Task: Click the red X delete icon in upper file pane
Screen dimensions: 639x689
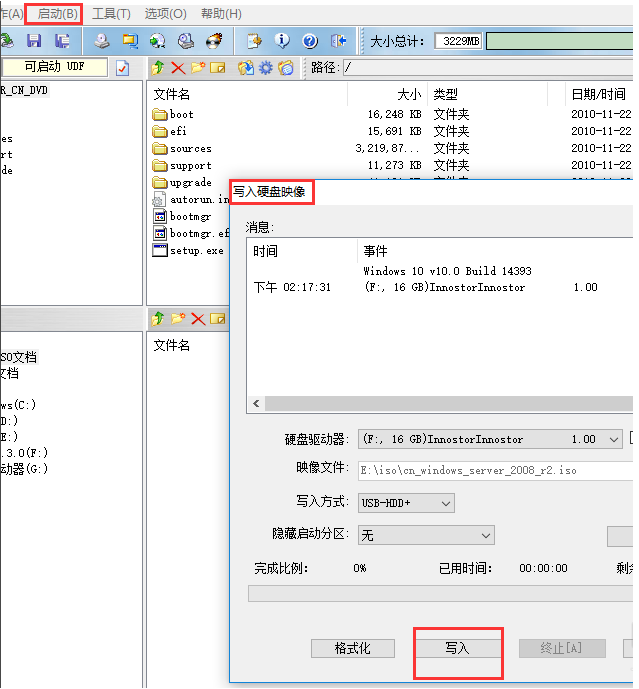Action: tap(178, 68)
